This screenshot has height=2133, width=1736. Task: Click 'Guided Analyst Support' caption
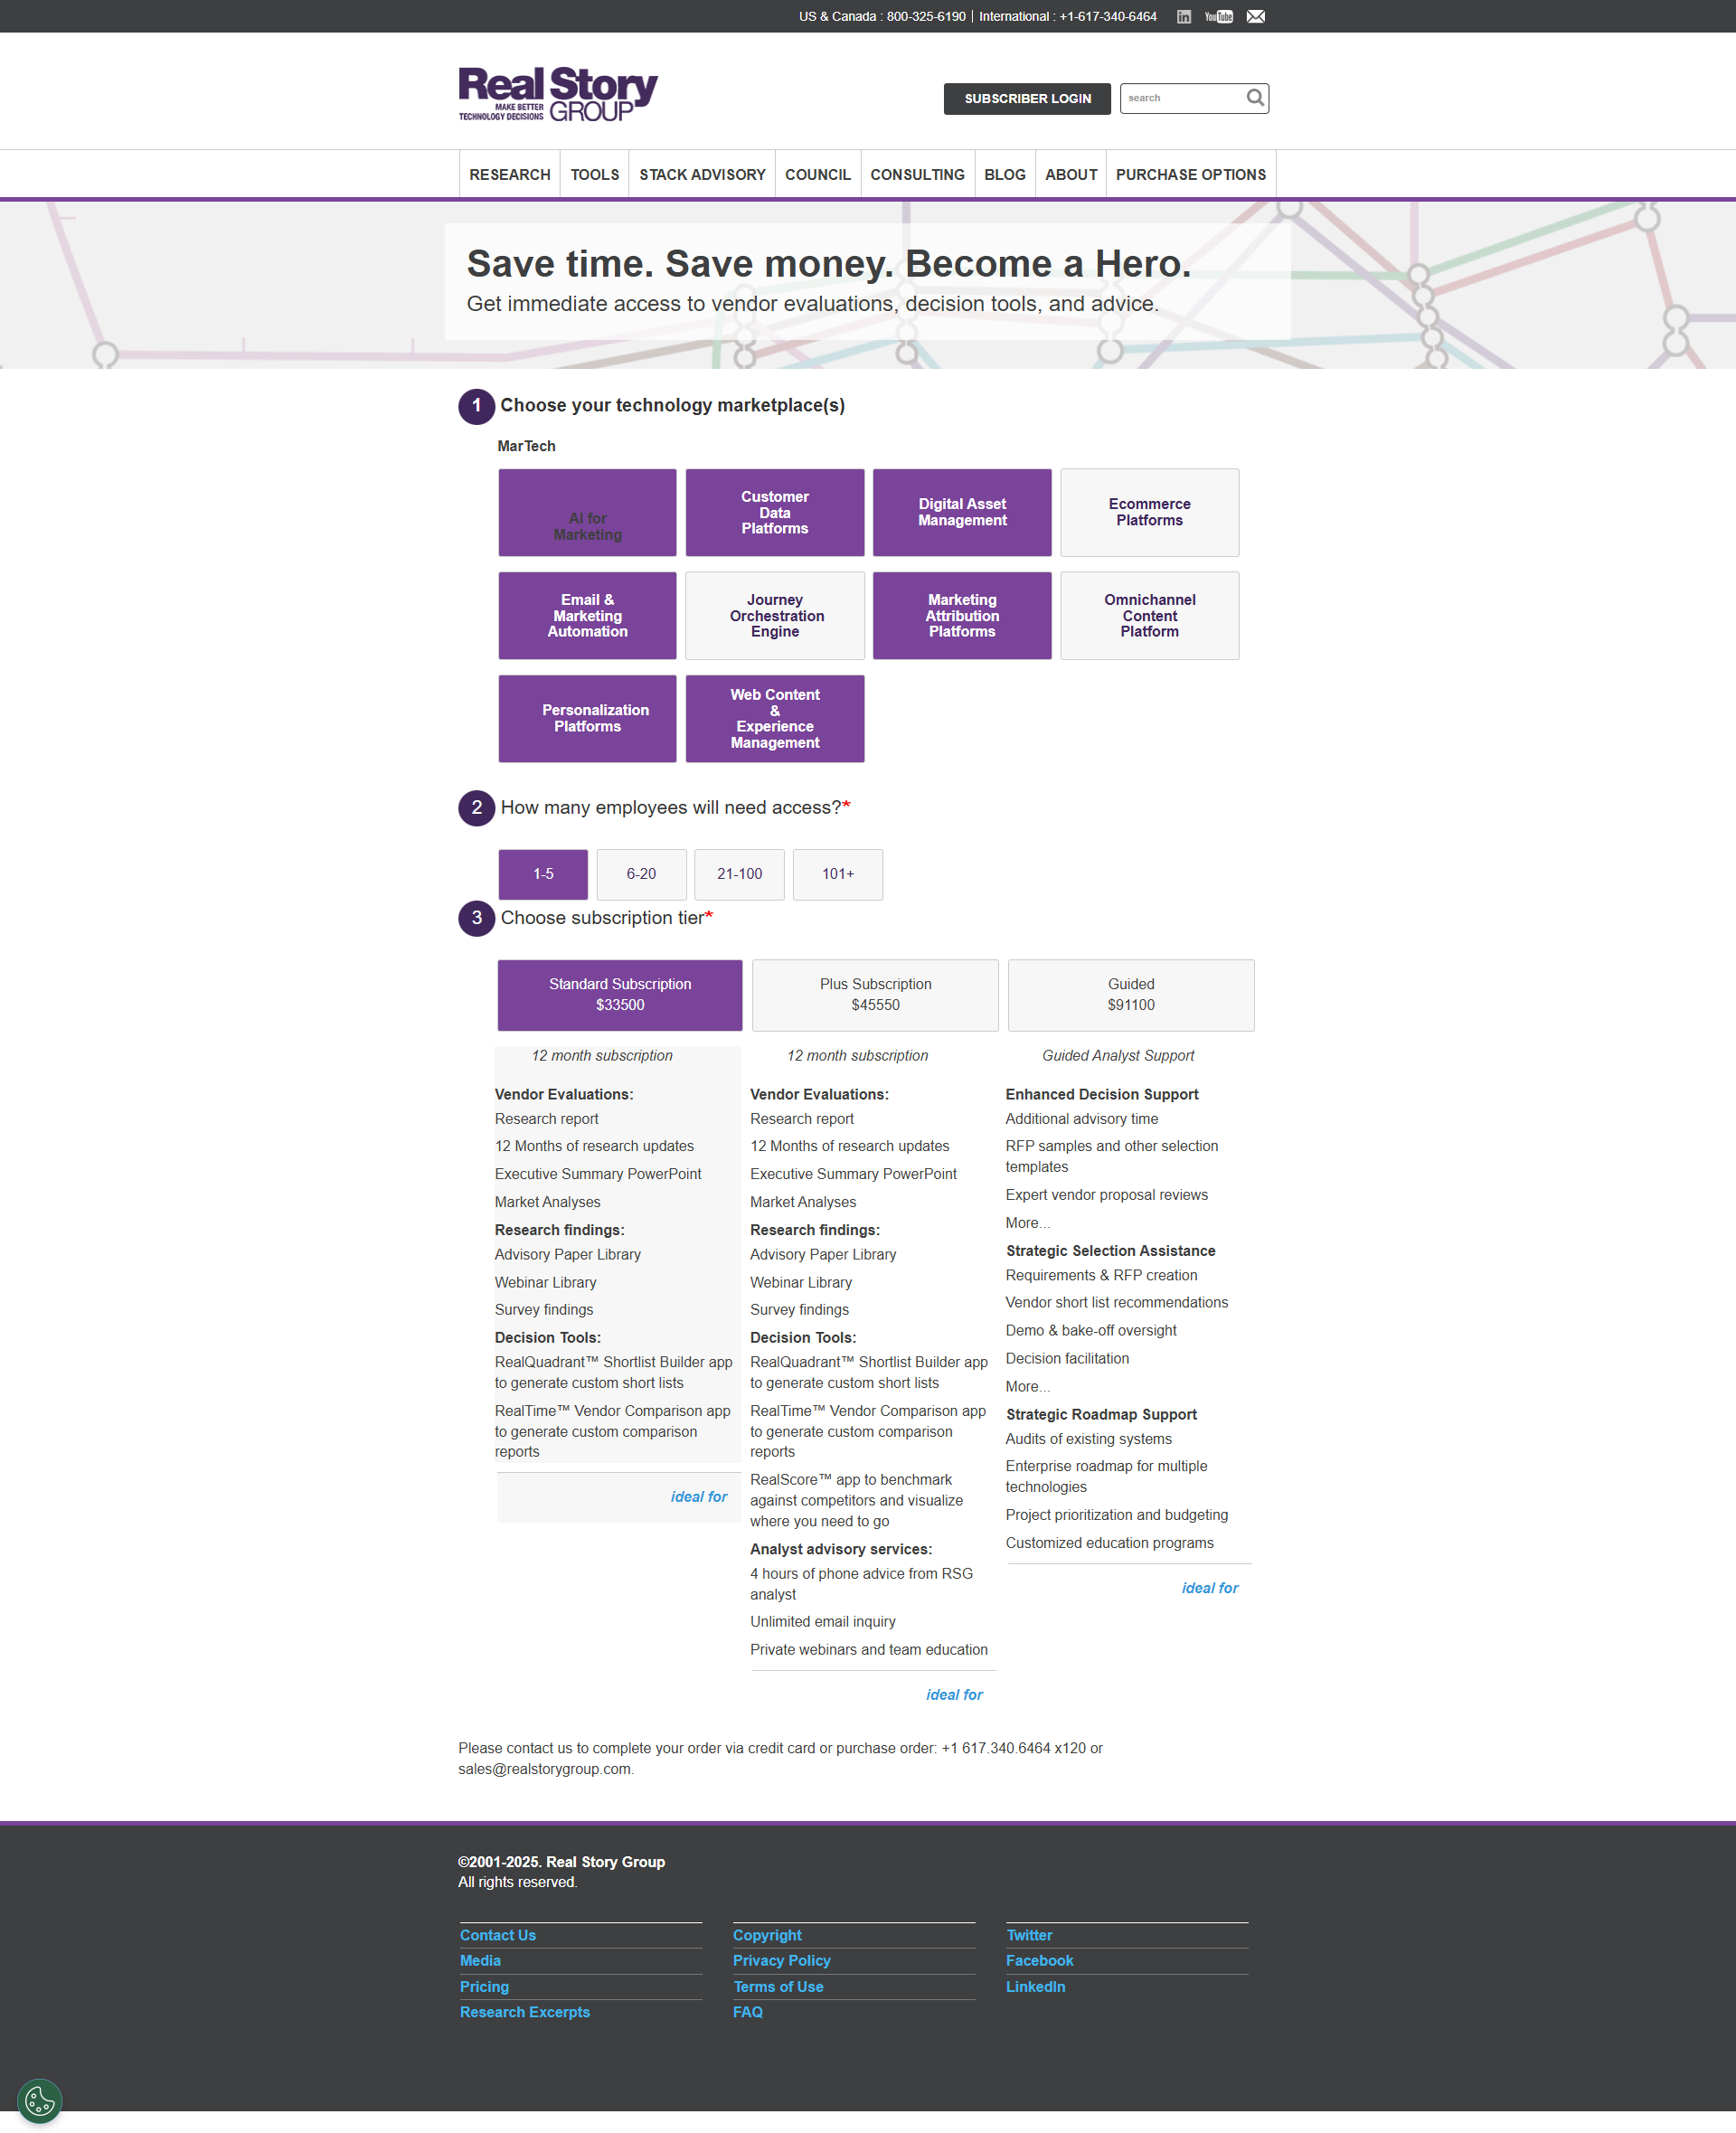point(1117,1055)
